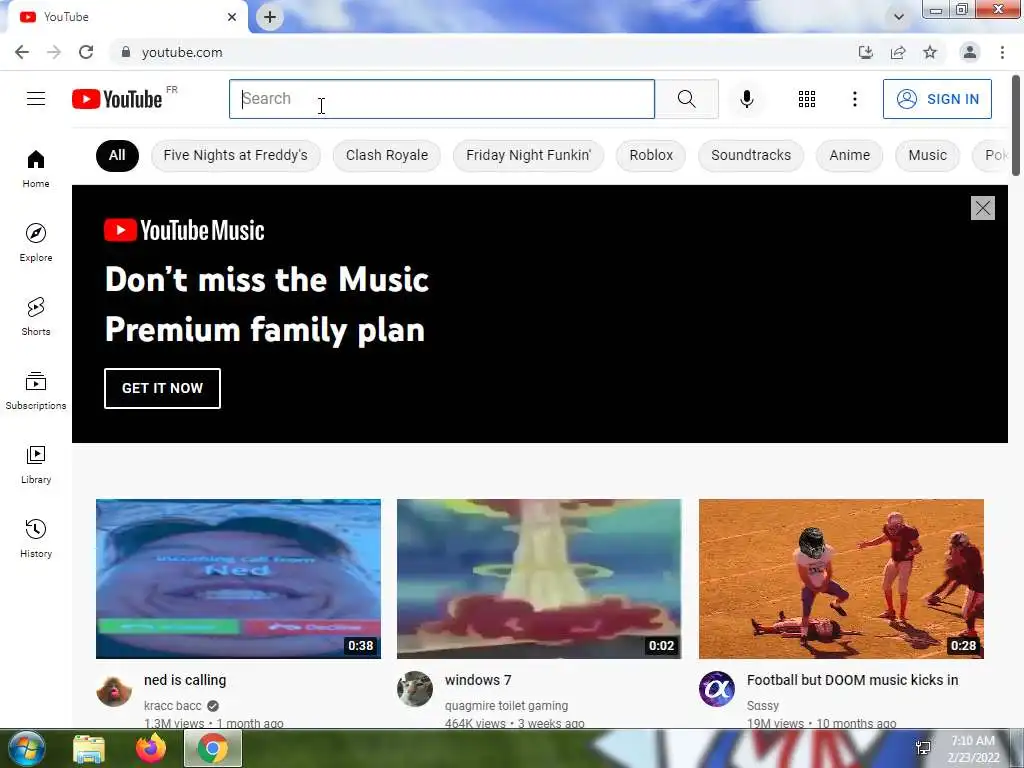Play the 'ned is calling' thumbnail
The image size is (1024, 768).
pos(238,579)
